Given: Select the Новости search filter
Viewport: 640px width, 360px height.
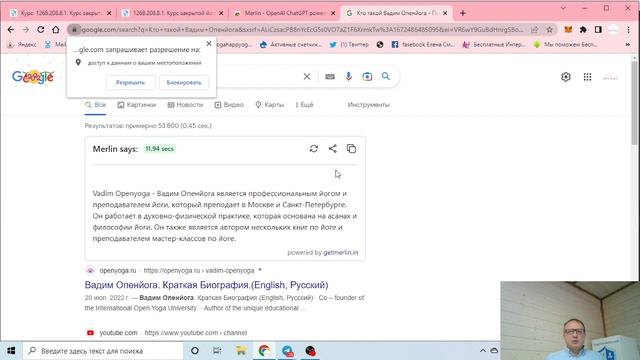Looking at the screenshot, I should (185, 105).
